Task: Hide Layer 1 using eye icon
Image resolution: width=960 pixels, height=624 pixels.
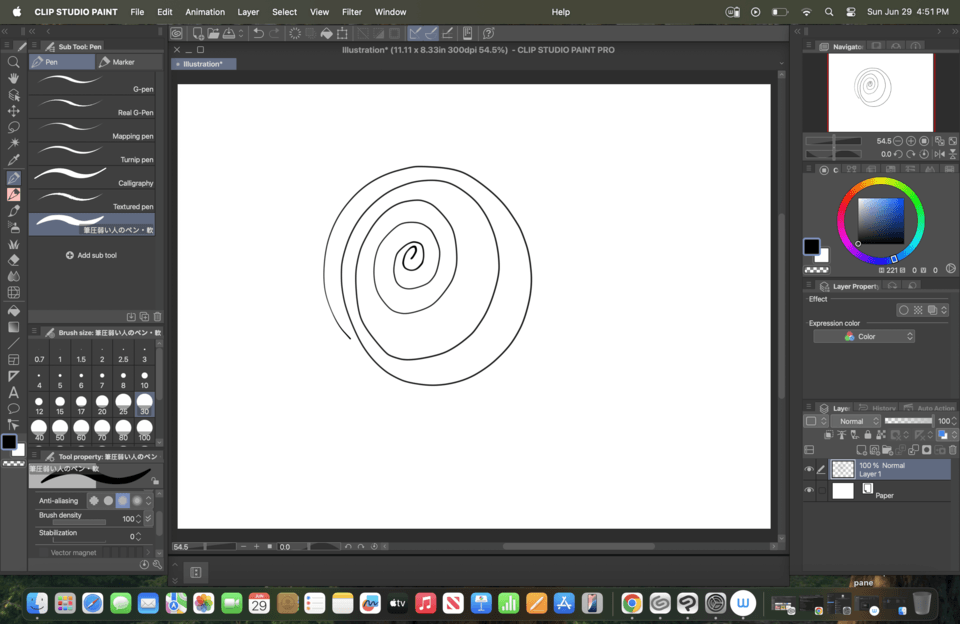Action: (809, 470)
